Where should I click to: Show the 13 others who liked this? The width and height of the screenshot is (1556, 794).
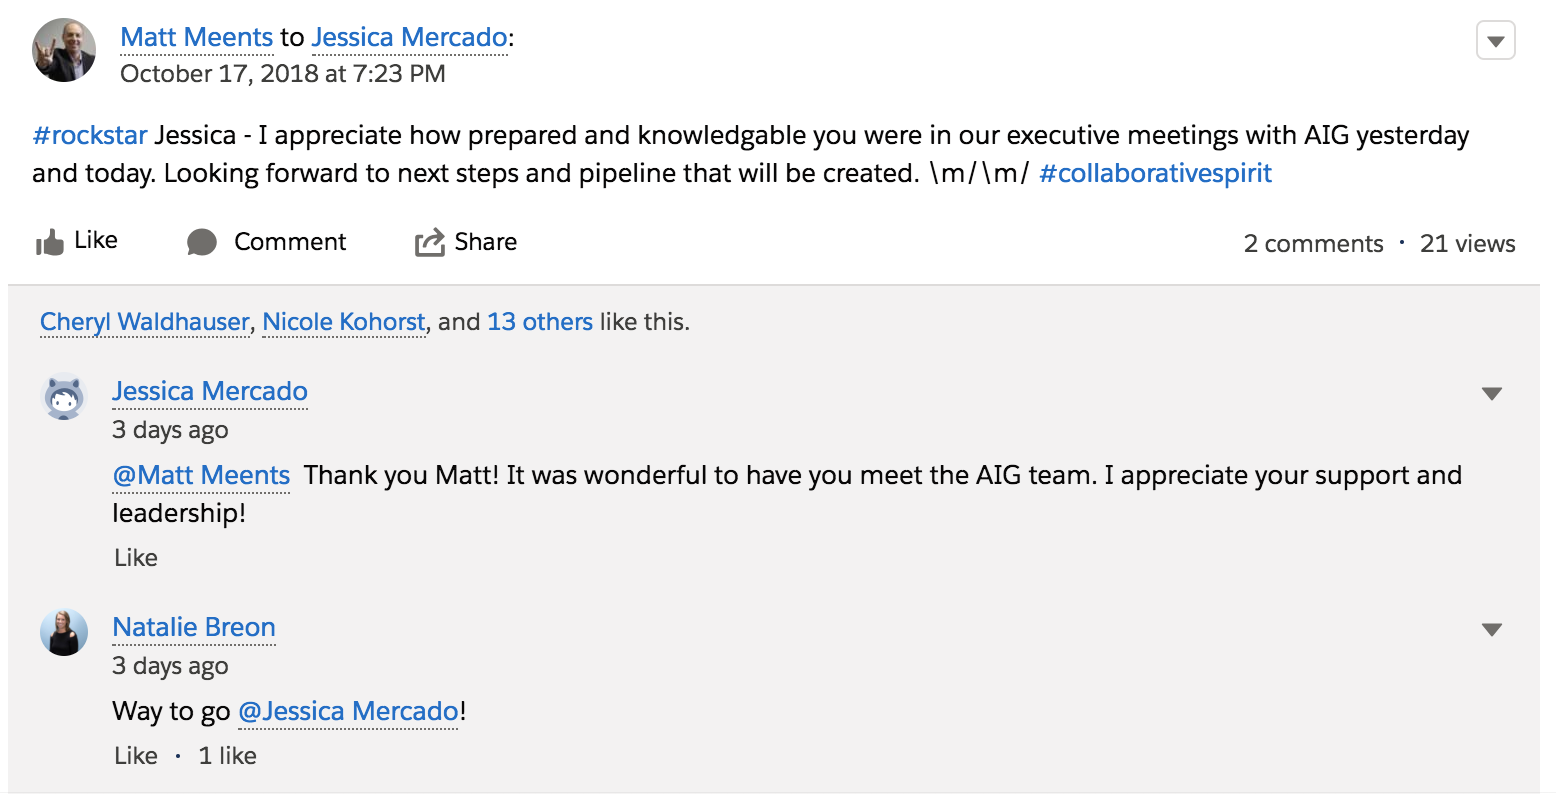pos(540,322)
